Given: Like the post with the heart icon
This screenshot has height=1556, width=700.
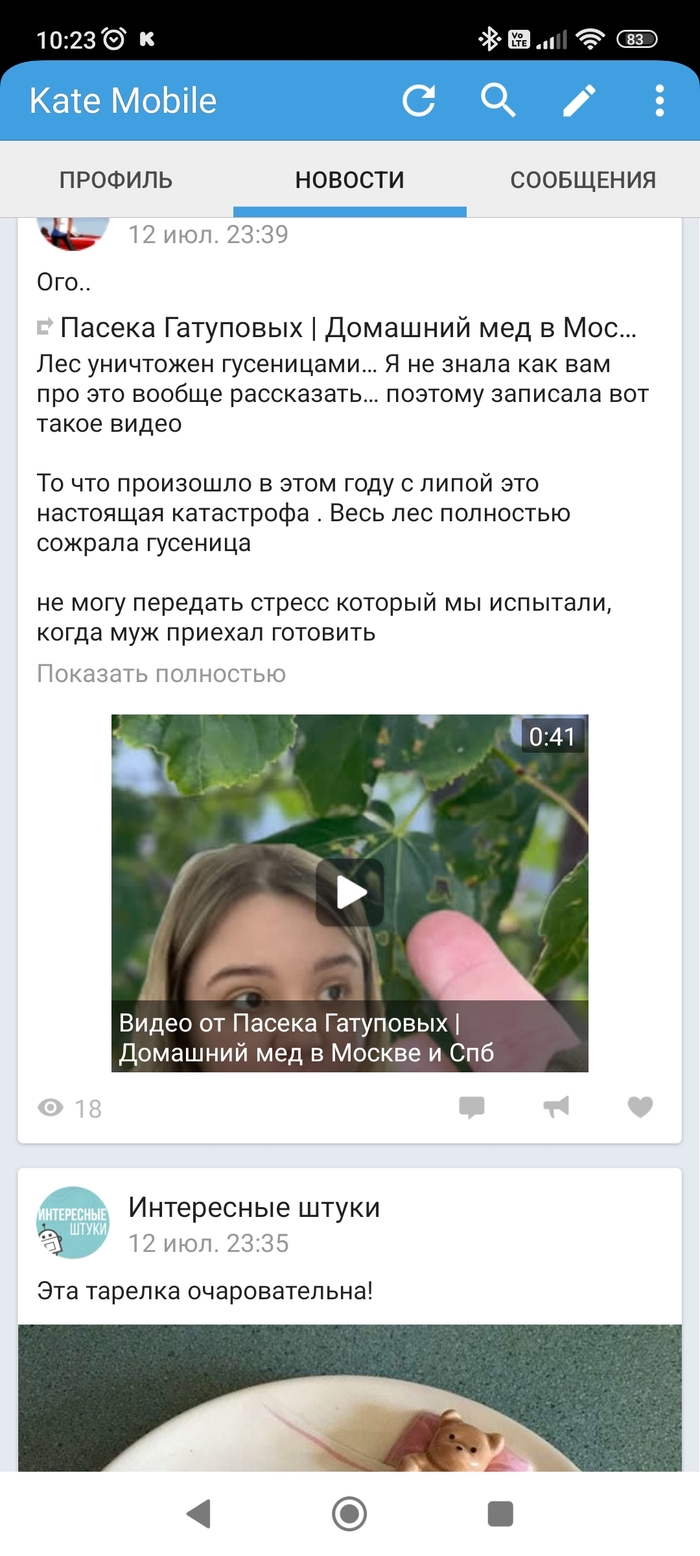Looking at the screenshot, I should click(640, 1106).
